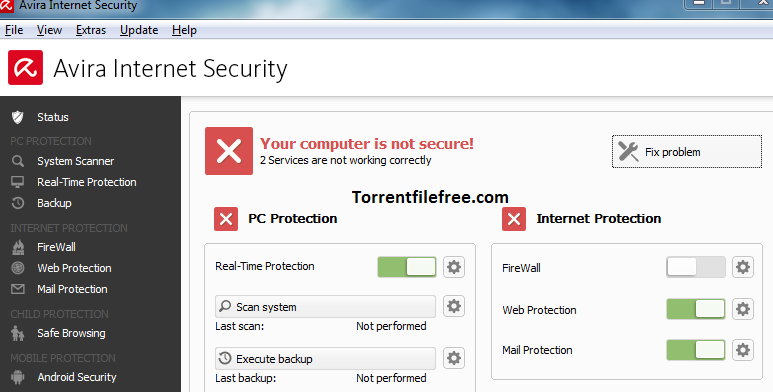
Task: Open Web Protection settings gear
Action: pos(742,309)
